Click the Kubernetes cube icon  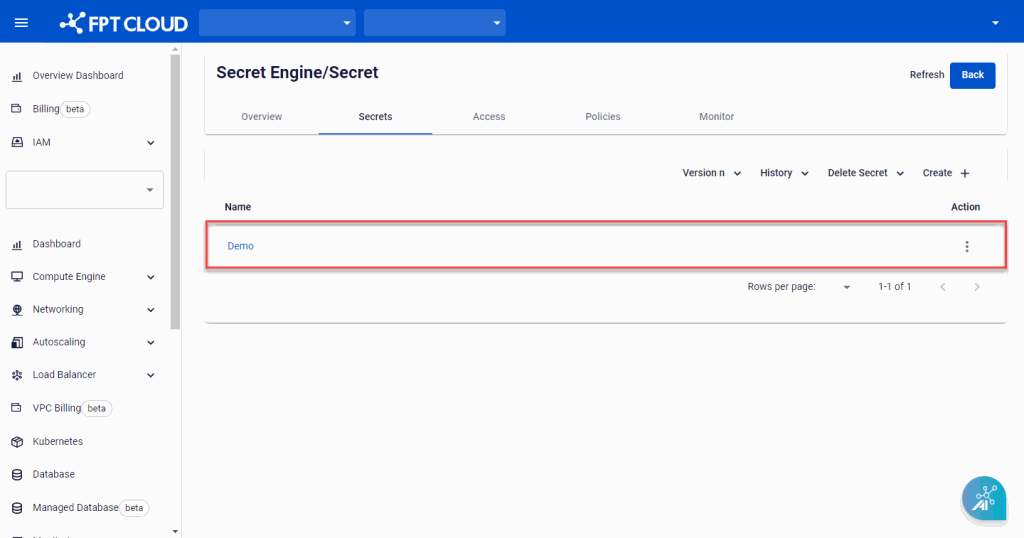tap(17, 442)
